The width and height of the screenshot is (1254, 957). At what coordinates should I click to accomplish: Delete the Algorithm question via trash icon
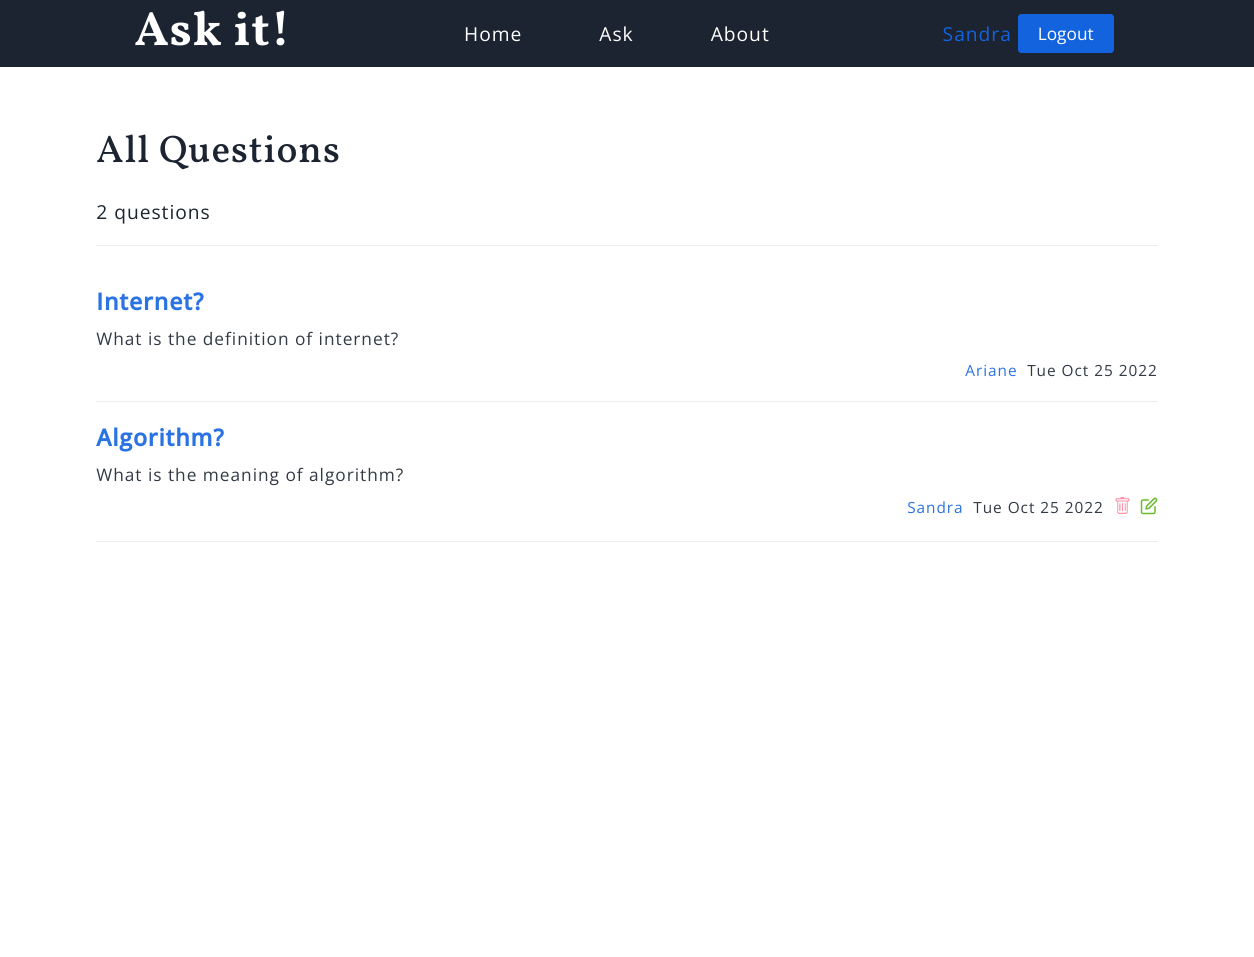point(1122,506)
